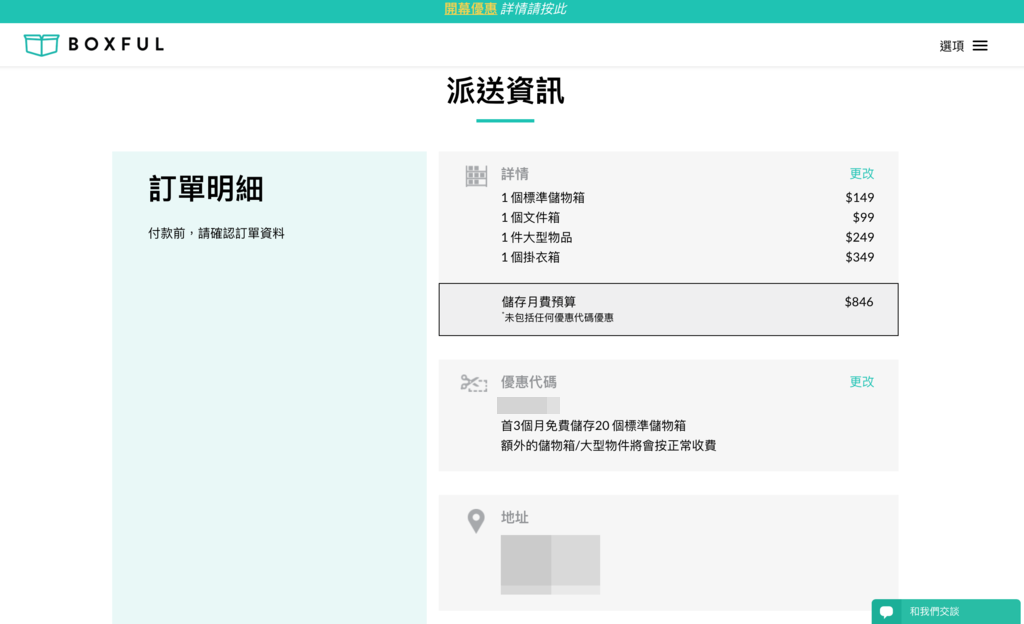Click the scissors icon next to 優惠代碼
The image size is (1024, 624).
coord(470,381)
